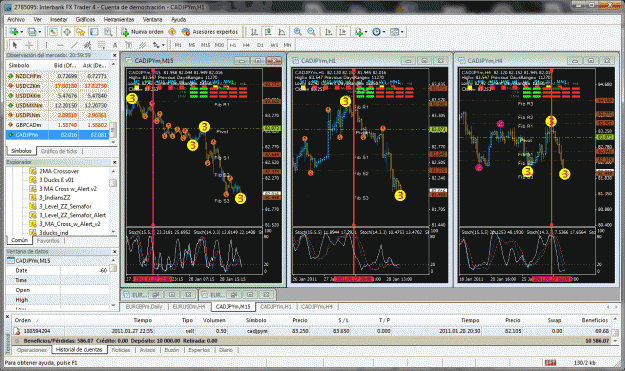Switch to bar chart icon
This screenshot has height=371, width=625.
coord(254,31)
